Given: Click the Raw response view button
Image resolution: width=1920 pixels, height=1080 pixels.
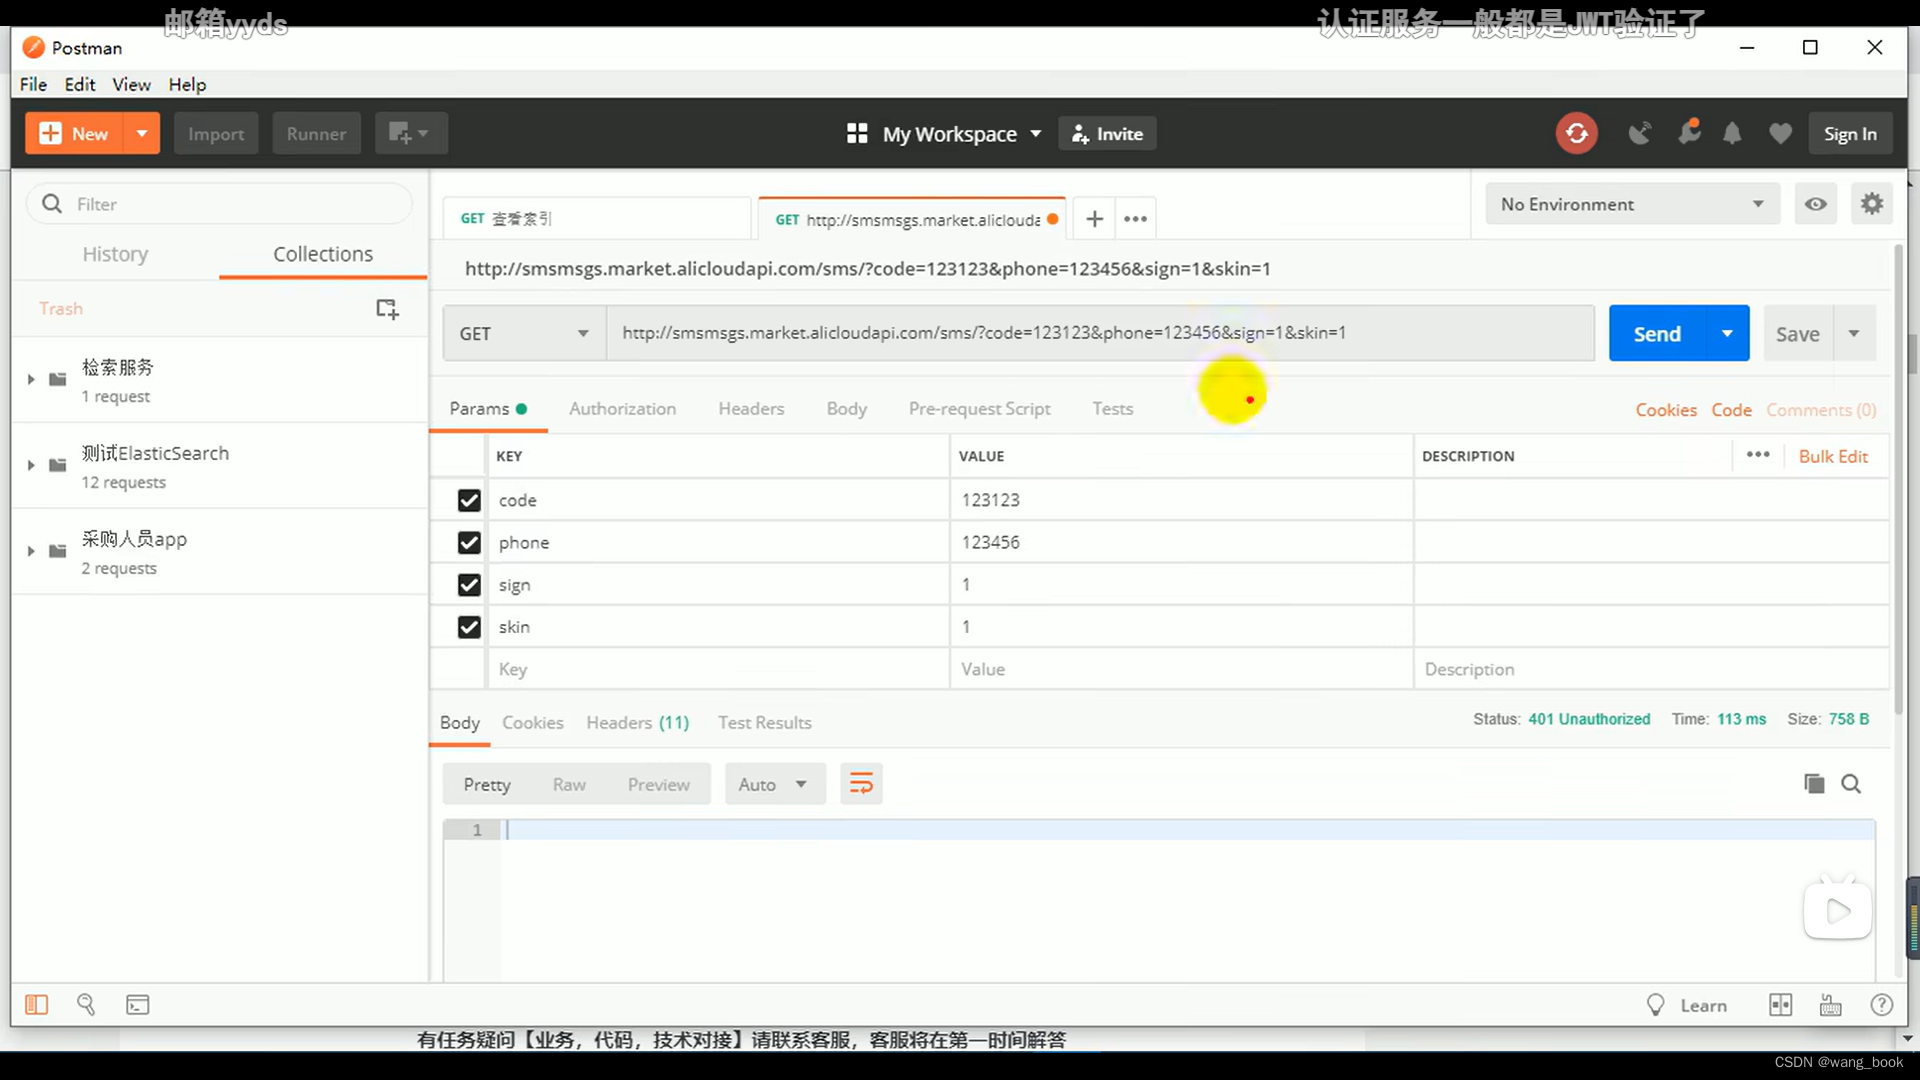Looking at the screenshot, I should coord(570,785).
